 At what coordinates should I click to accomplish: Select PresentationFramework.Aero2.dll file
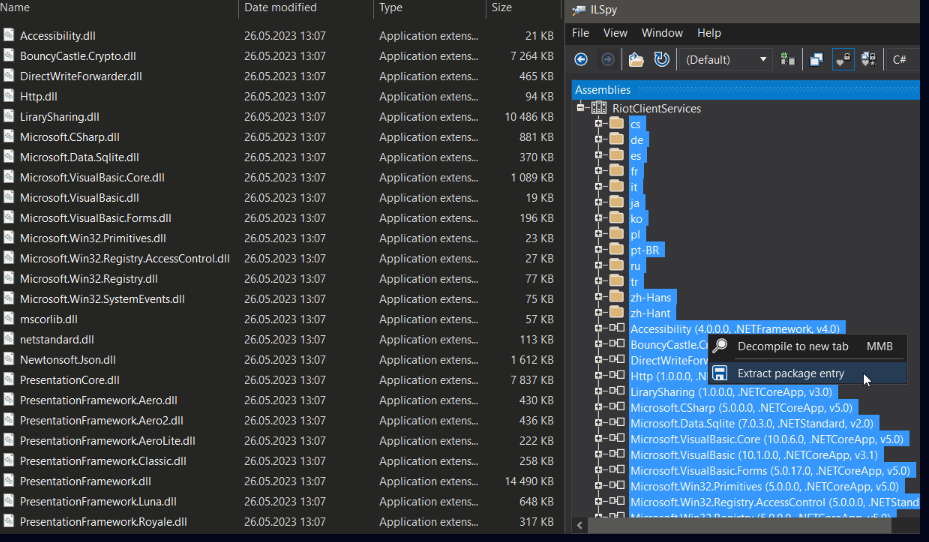(x=101, y=421)
